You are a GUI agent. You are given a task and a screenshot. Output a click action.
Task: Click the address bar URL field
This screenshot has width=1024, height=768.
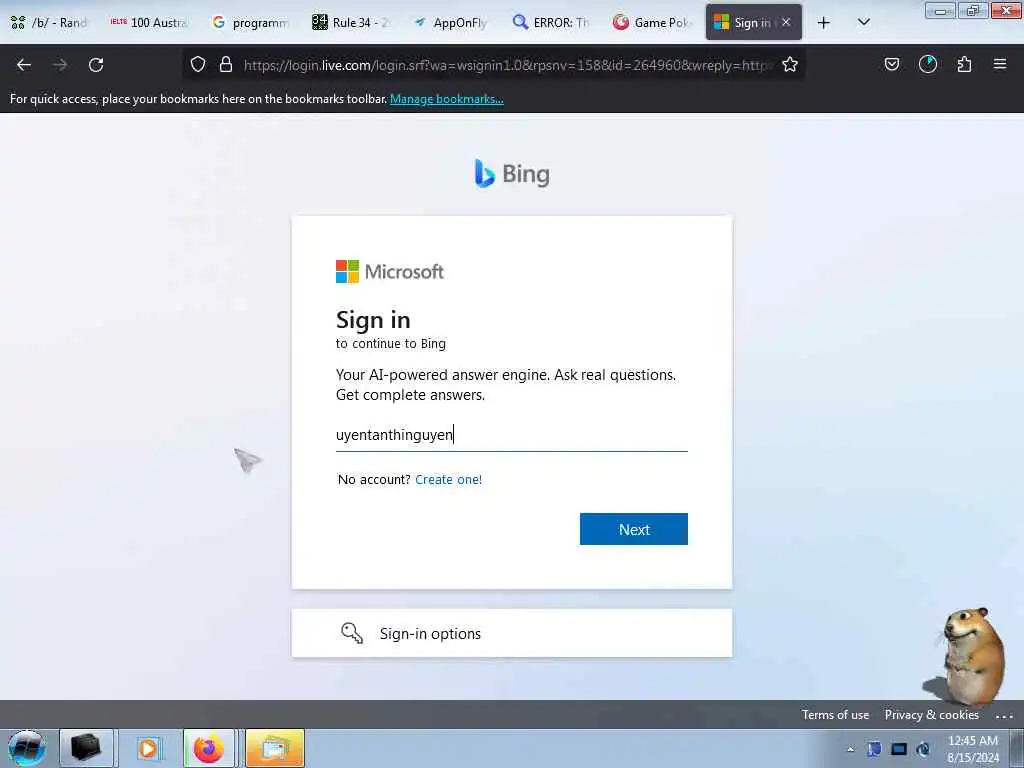(x=507, y=65)
